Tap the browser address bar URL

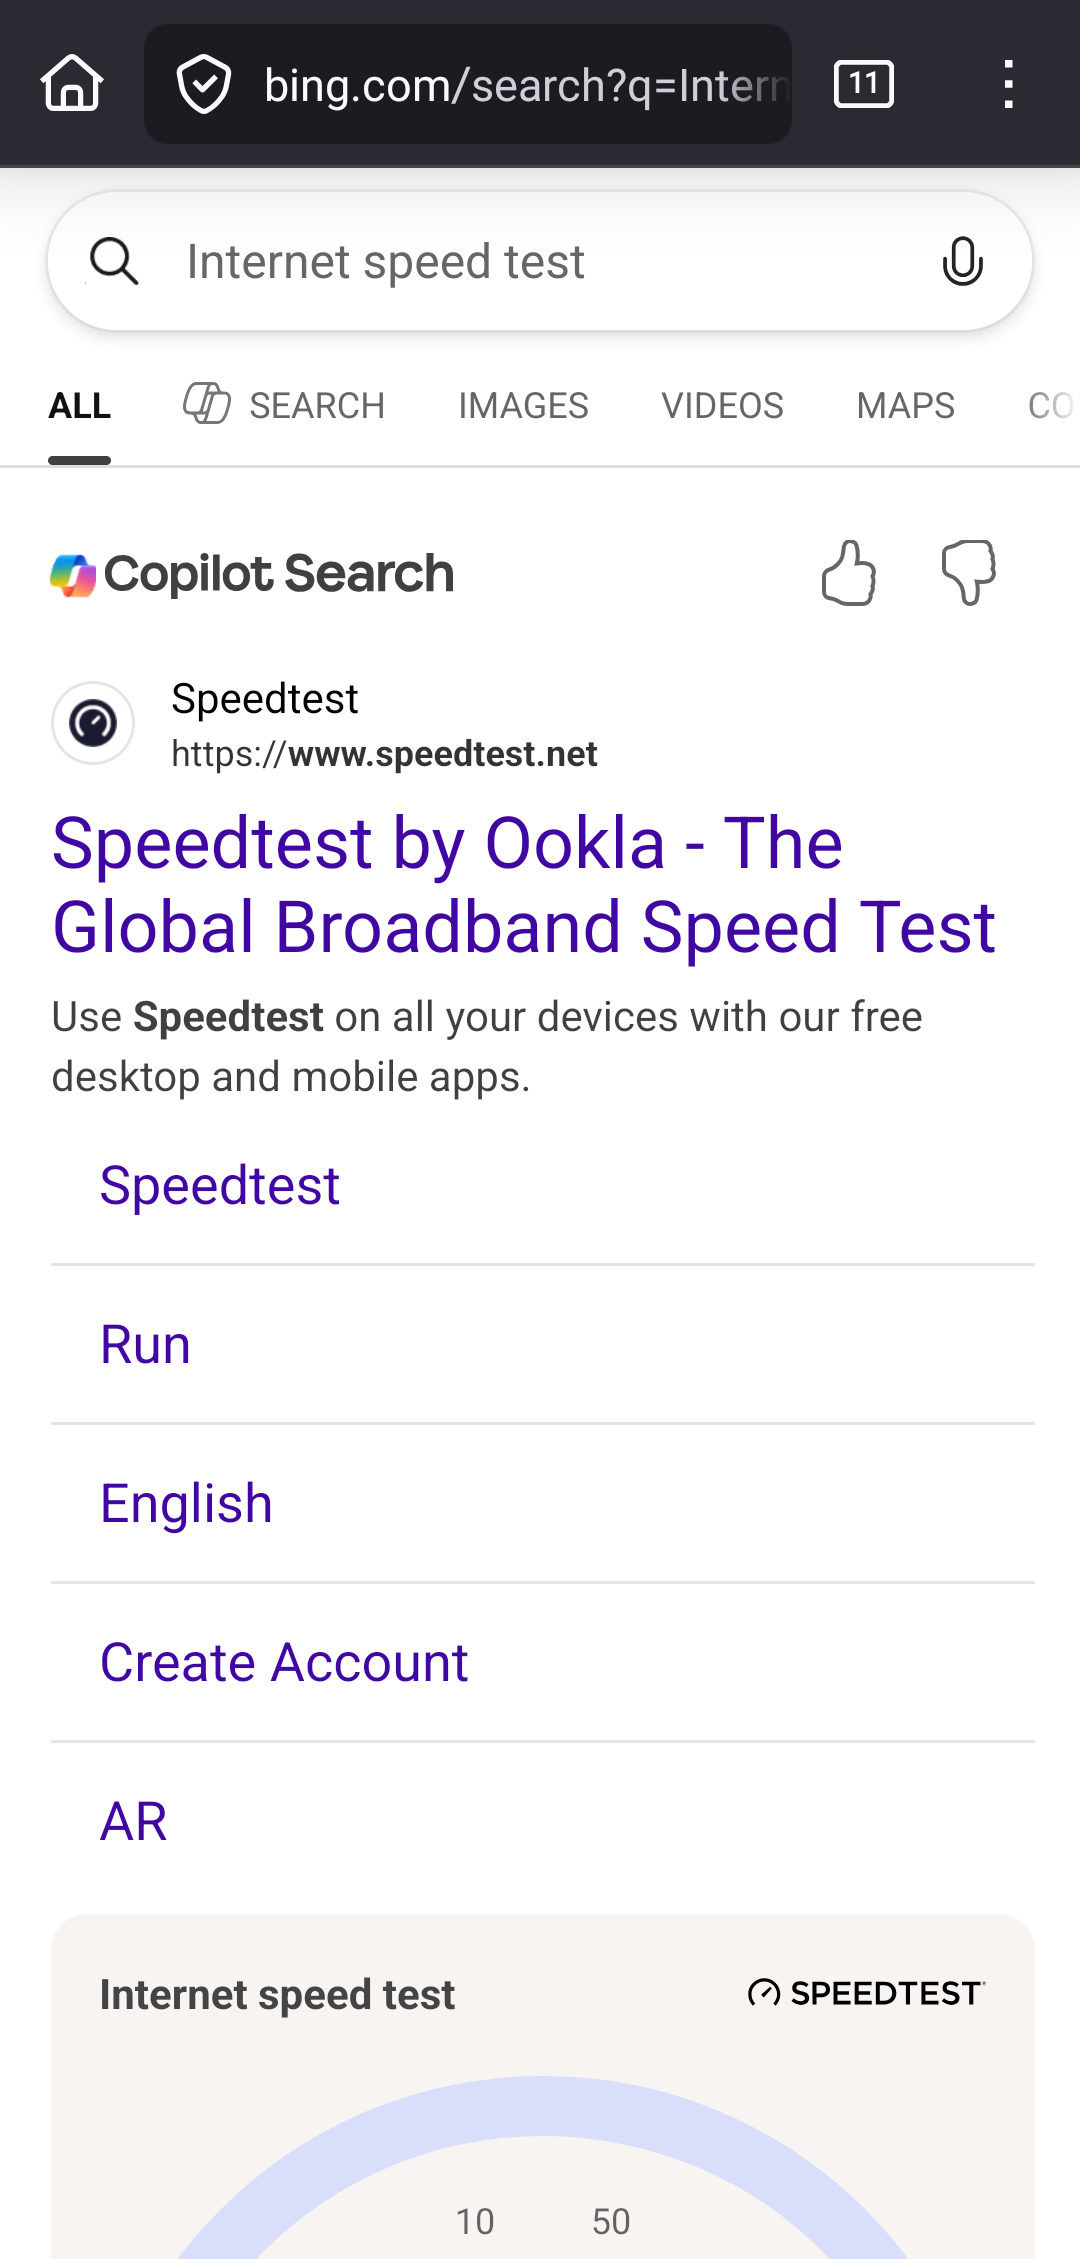tap(525, 85)
